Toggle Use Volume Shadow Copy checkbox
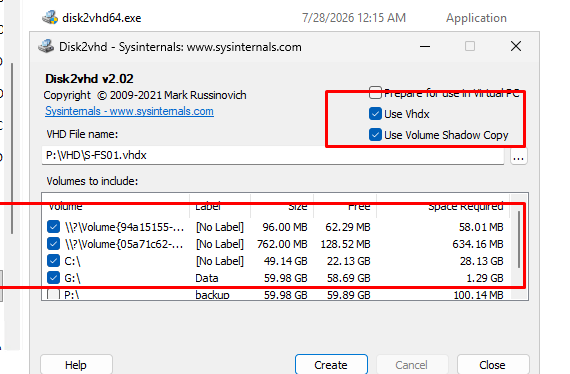The height and width of the screenshot is (374, 570). 375,135
